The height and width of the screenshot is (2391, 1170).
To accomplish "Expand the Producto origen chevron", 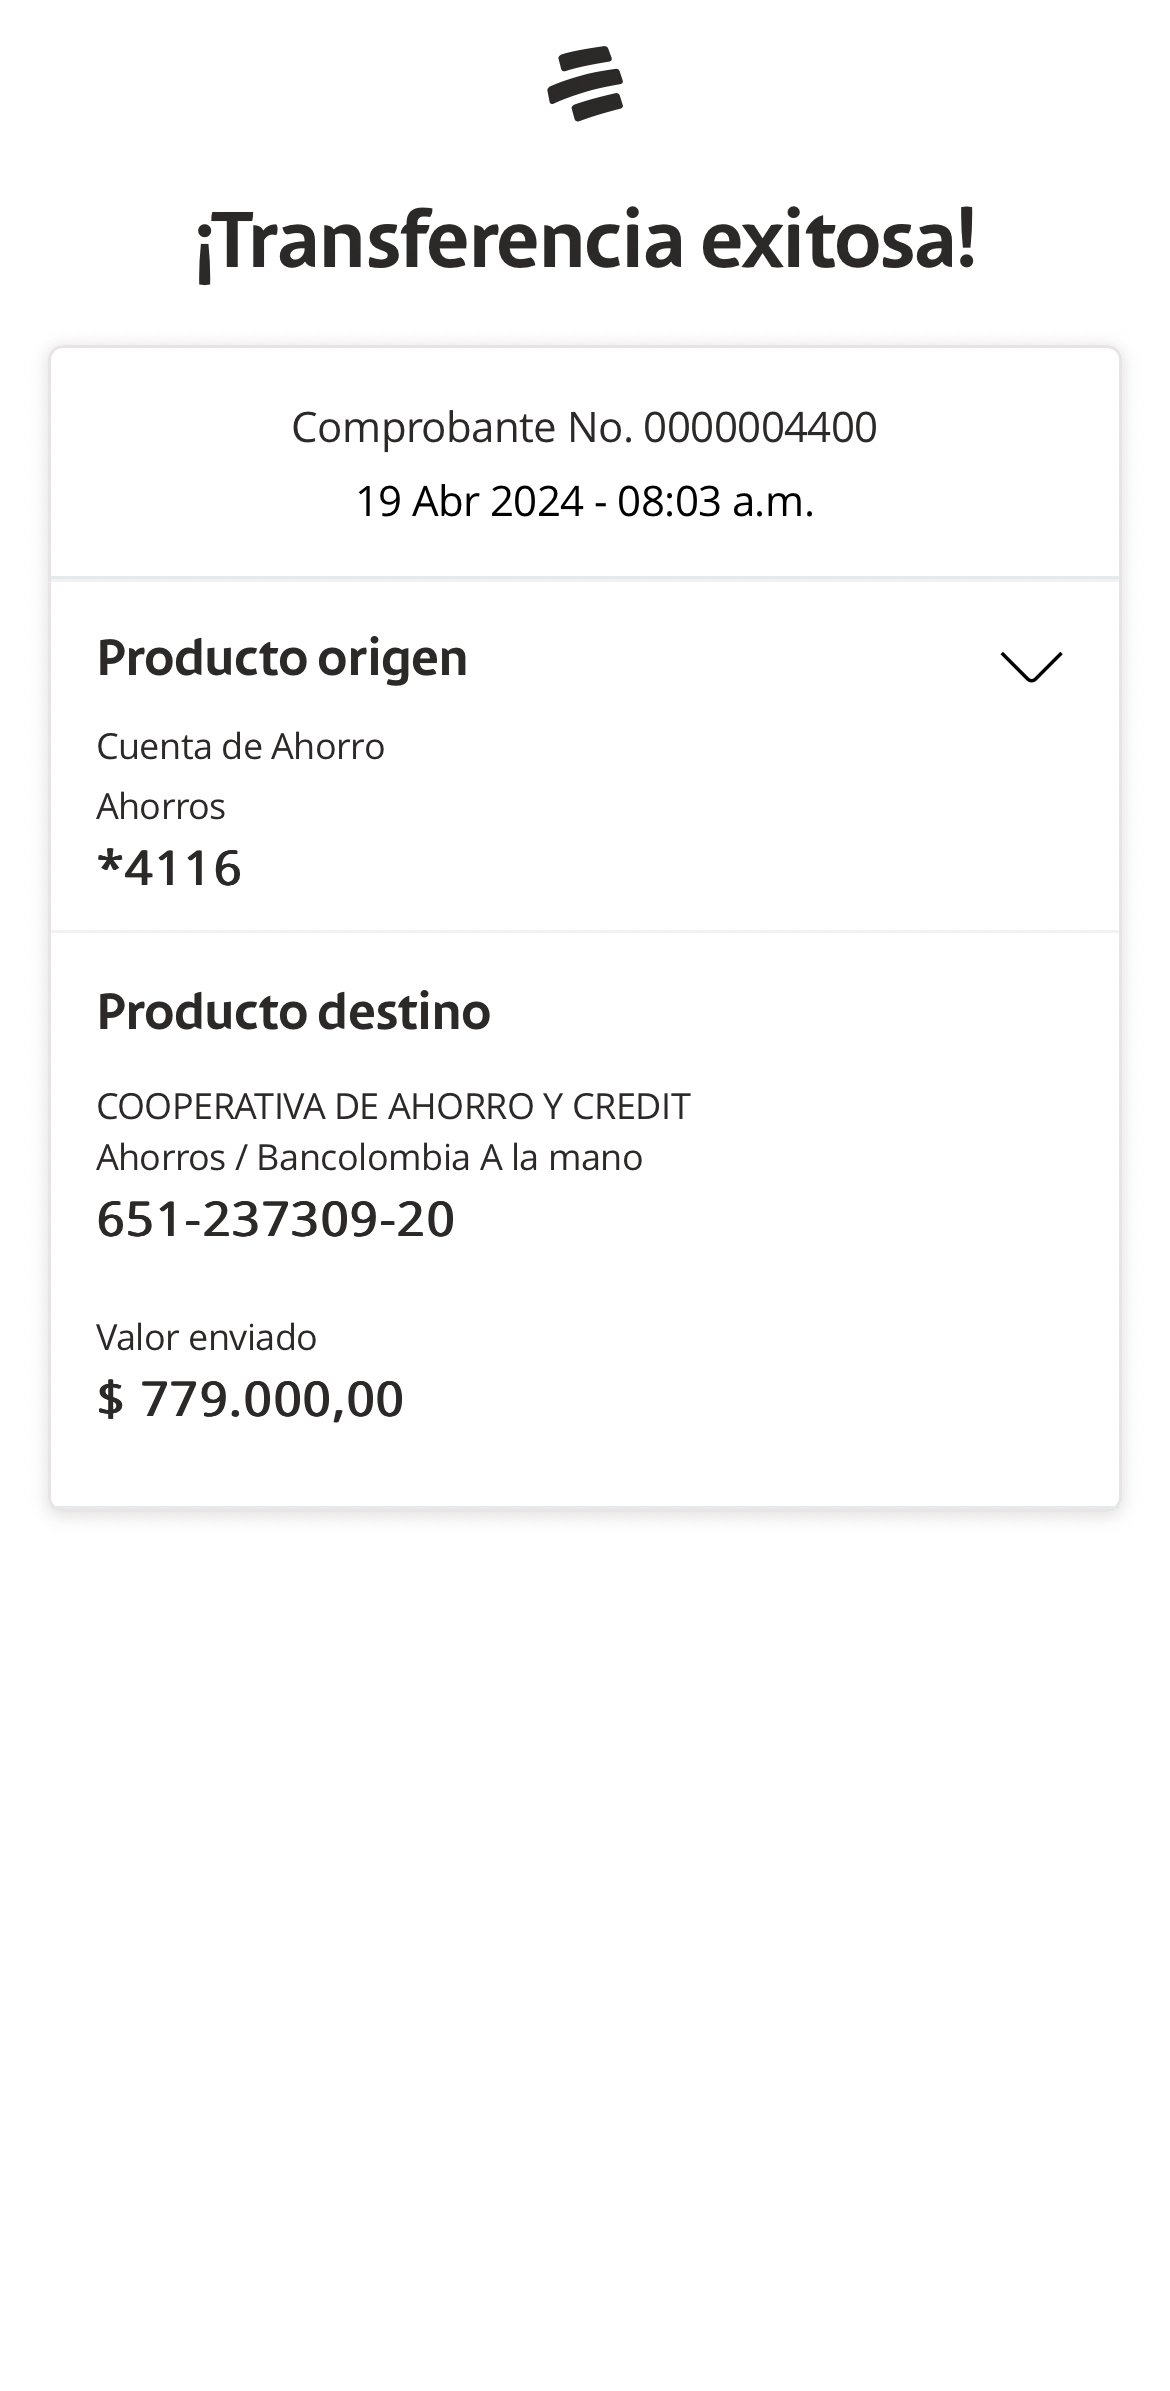I will tap(1031, 667).
